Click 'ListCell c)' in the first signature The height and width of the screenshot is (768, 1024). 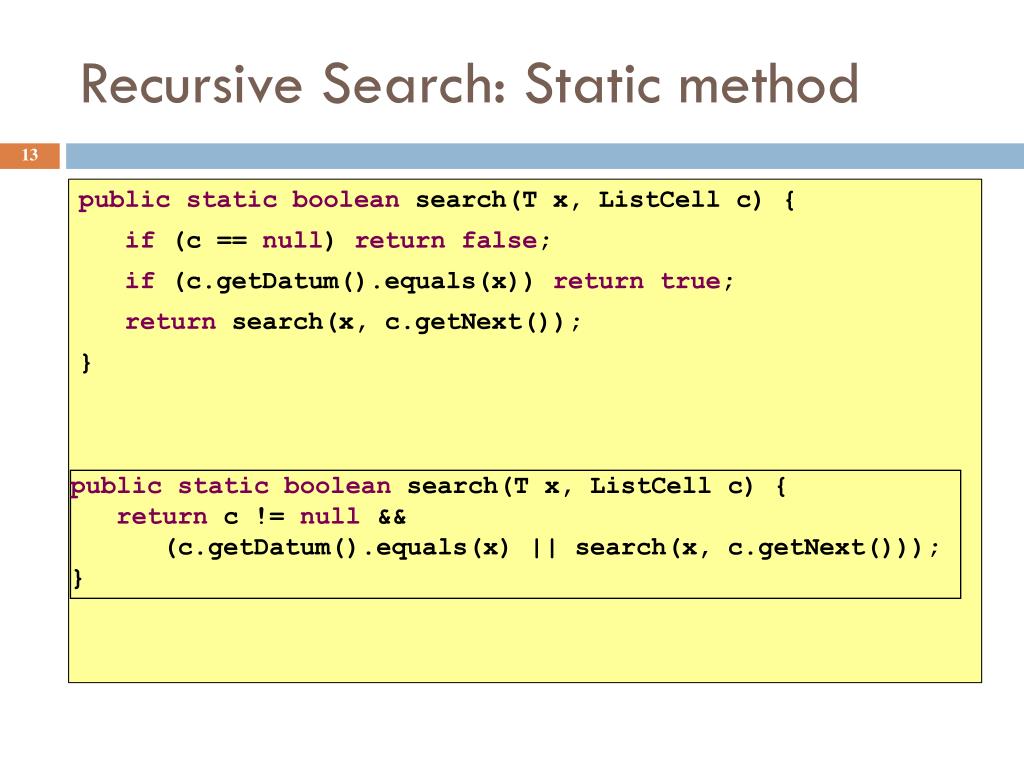[x=680, y=200]
